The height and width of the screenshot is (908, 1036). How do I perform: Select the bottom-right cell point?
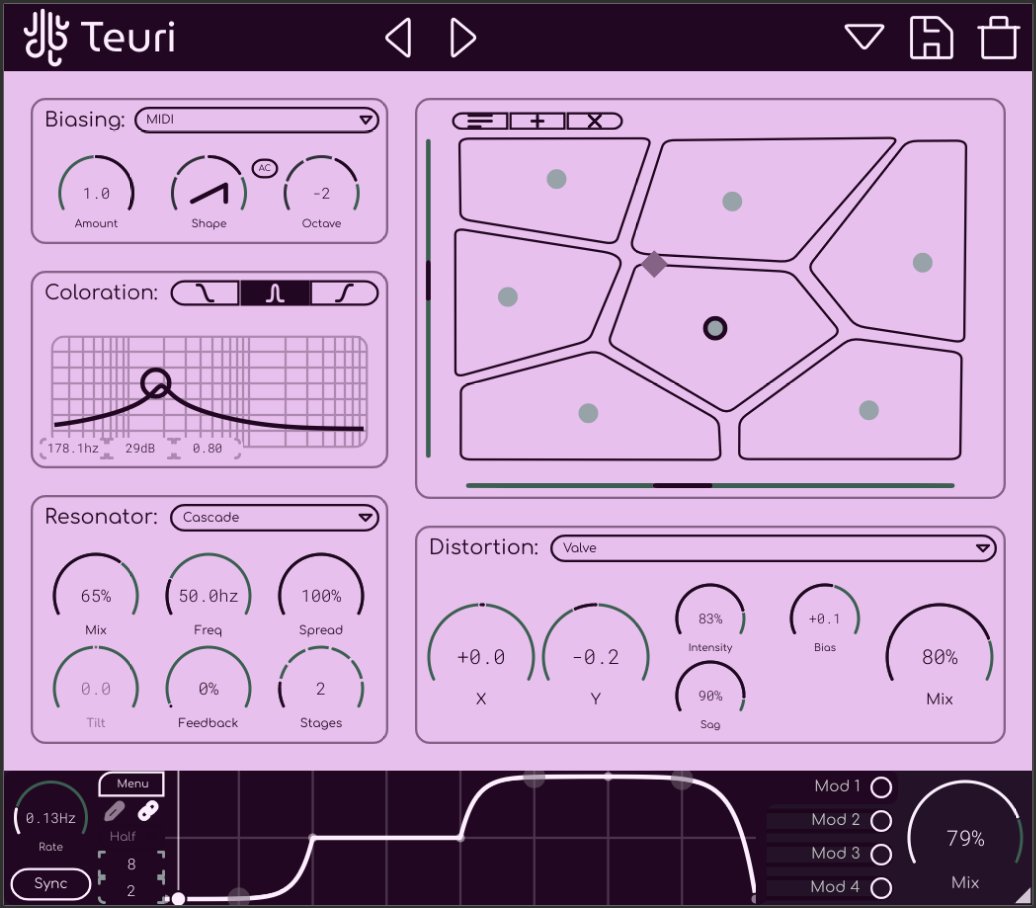pyautogui.click(x=868, y=410)
